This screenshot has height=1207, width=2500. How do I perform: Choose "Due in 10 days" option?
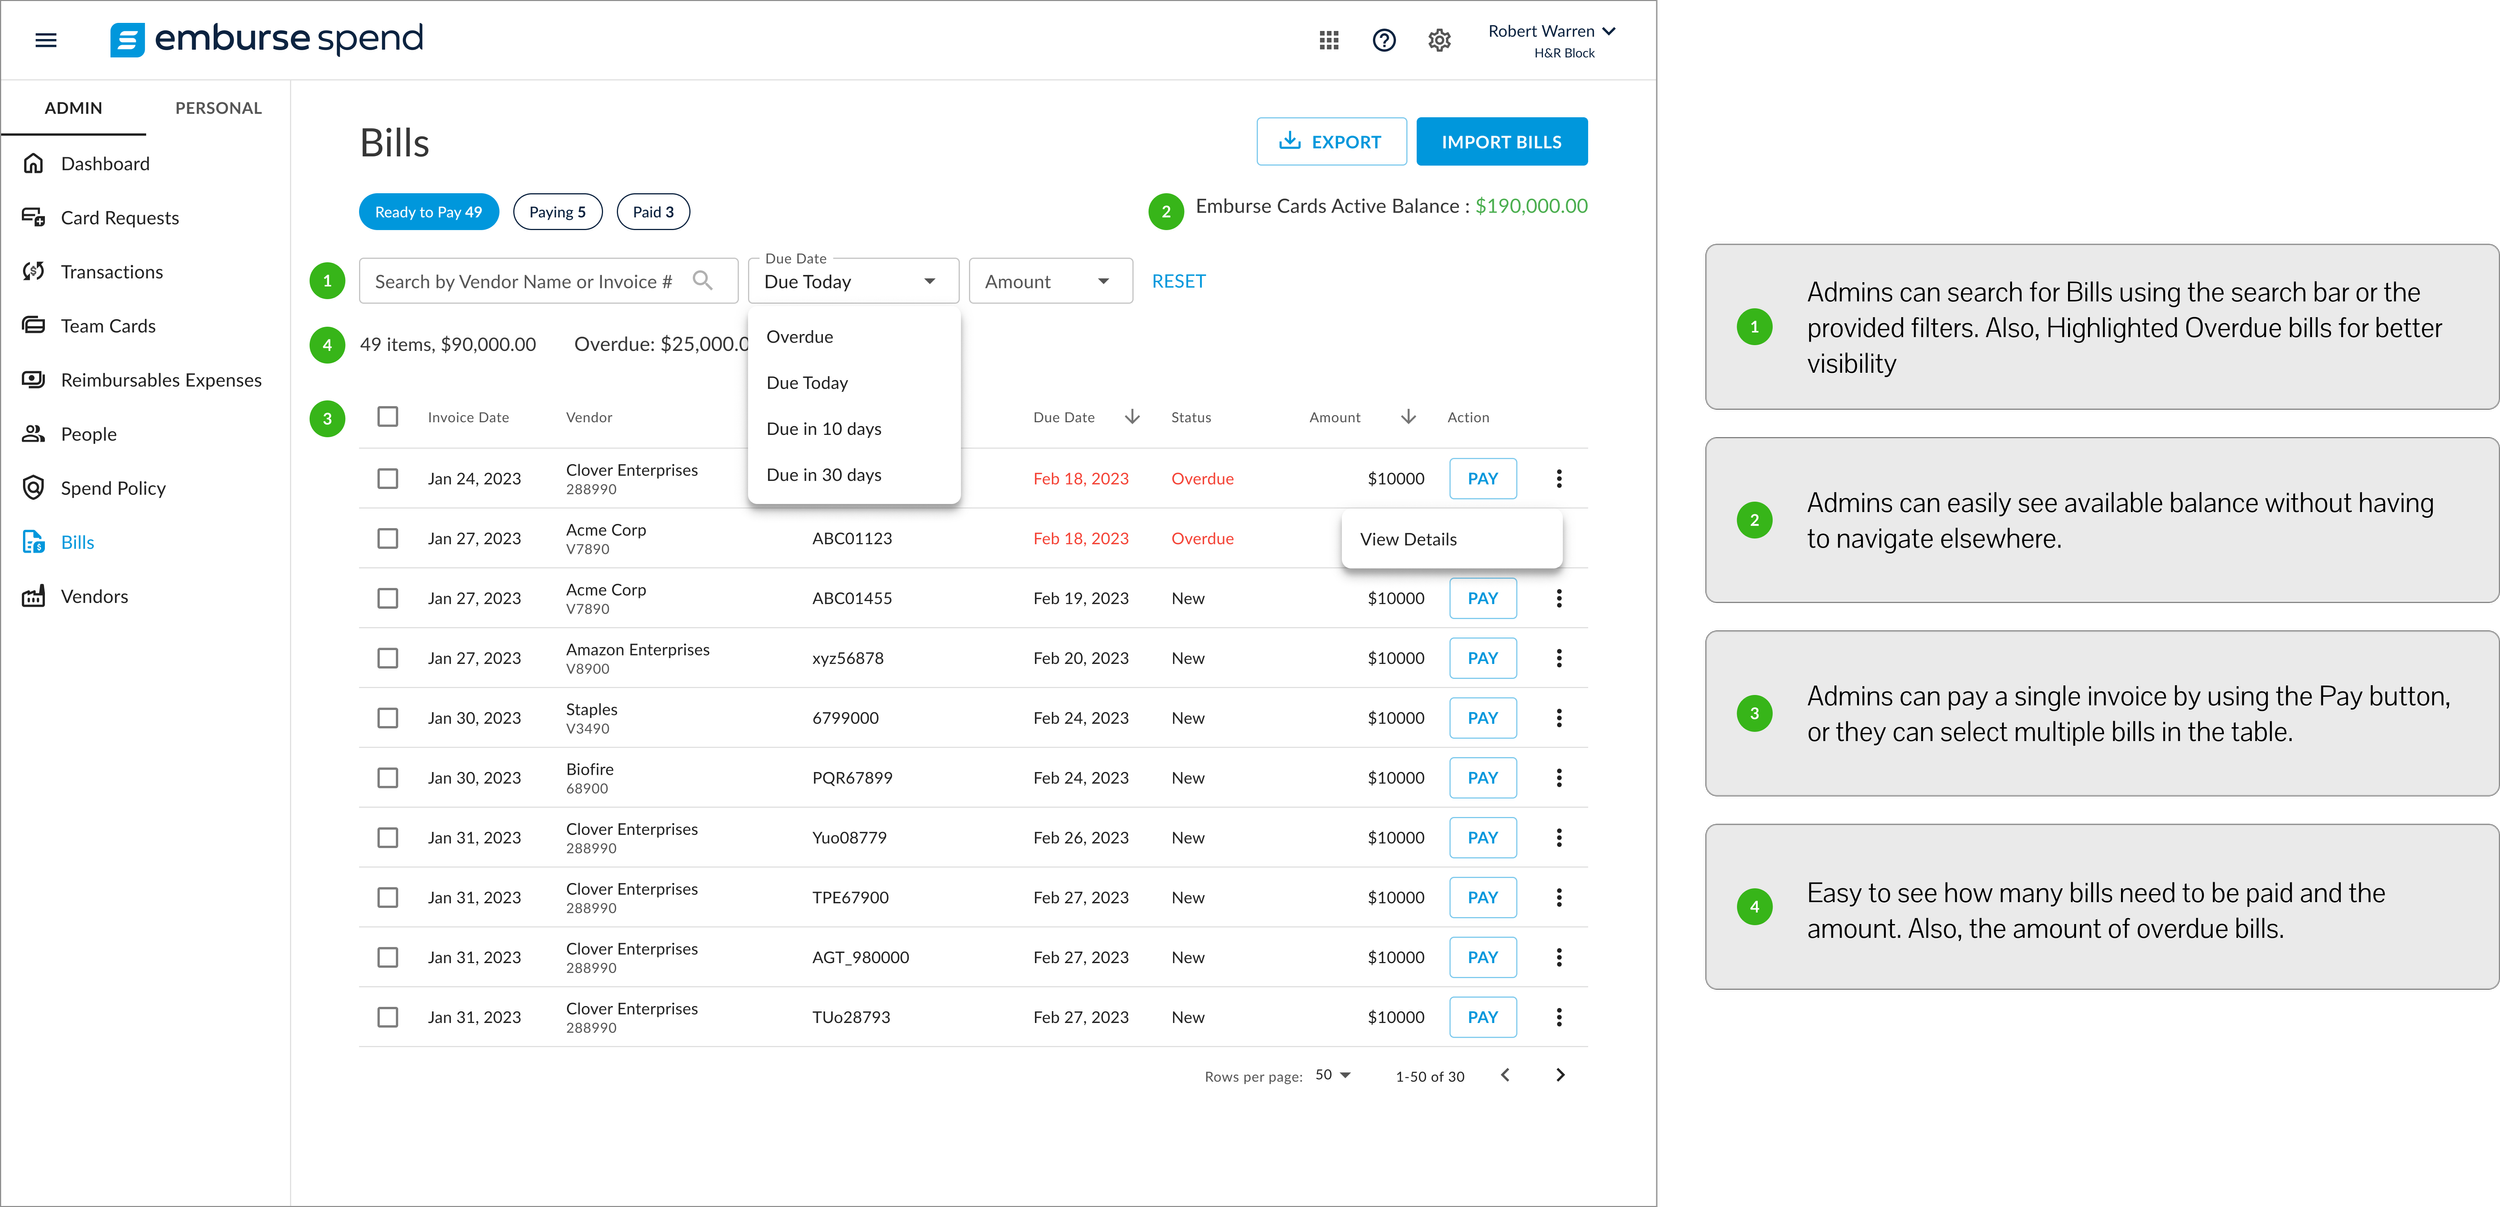824,429
